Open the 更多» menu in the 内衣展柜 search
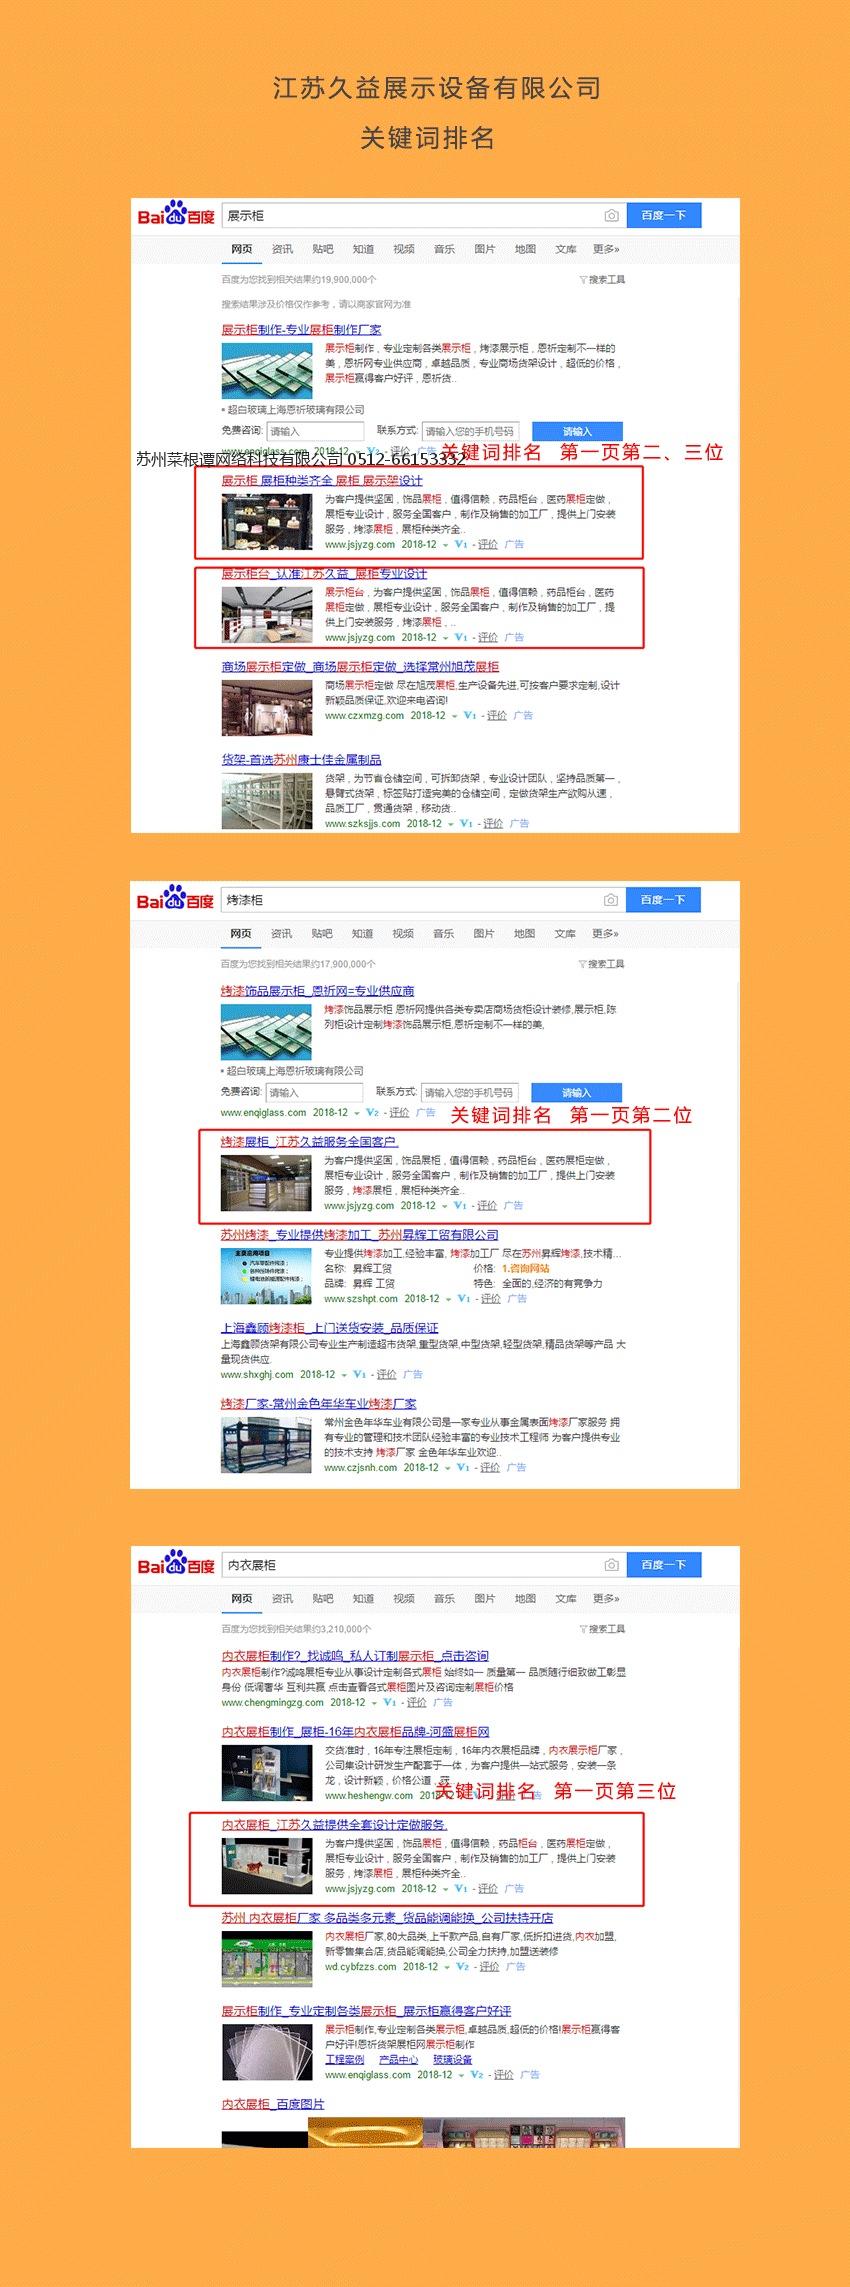 (606, 1599)
